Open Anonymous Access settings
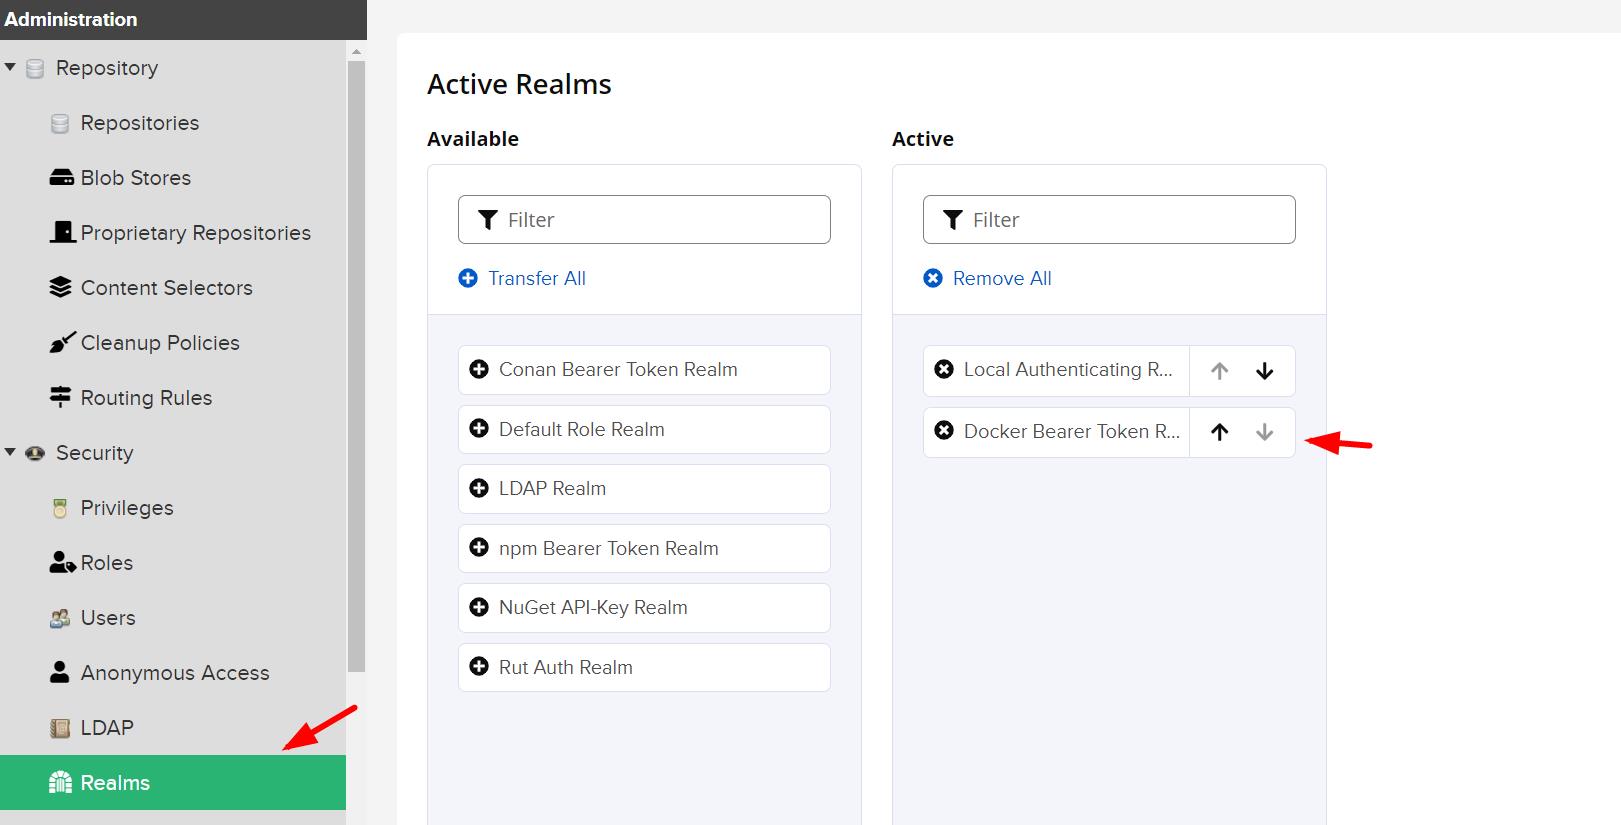This screenshot has width=1621, height=825. (175, 673)
